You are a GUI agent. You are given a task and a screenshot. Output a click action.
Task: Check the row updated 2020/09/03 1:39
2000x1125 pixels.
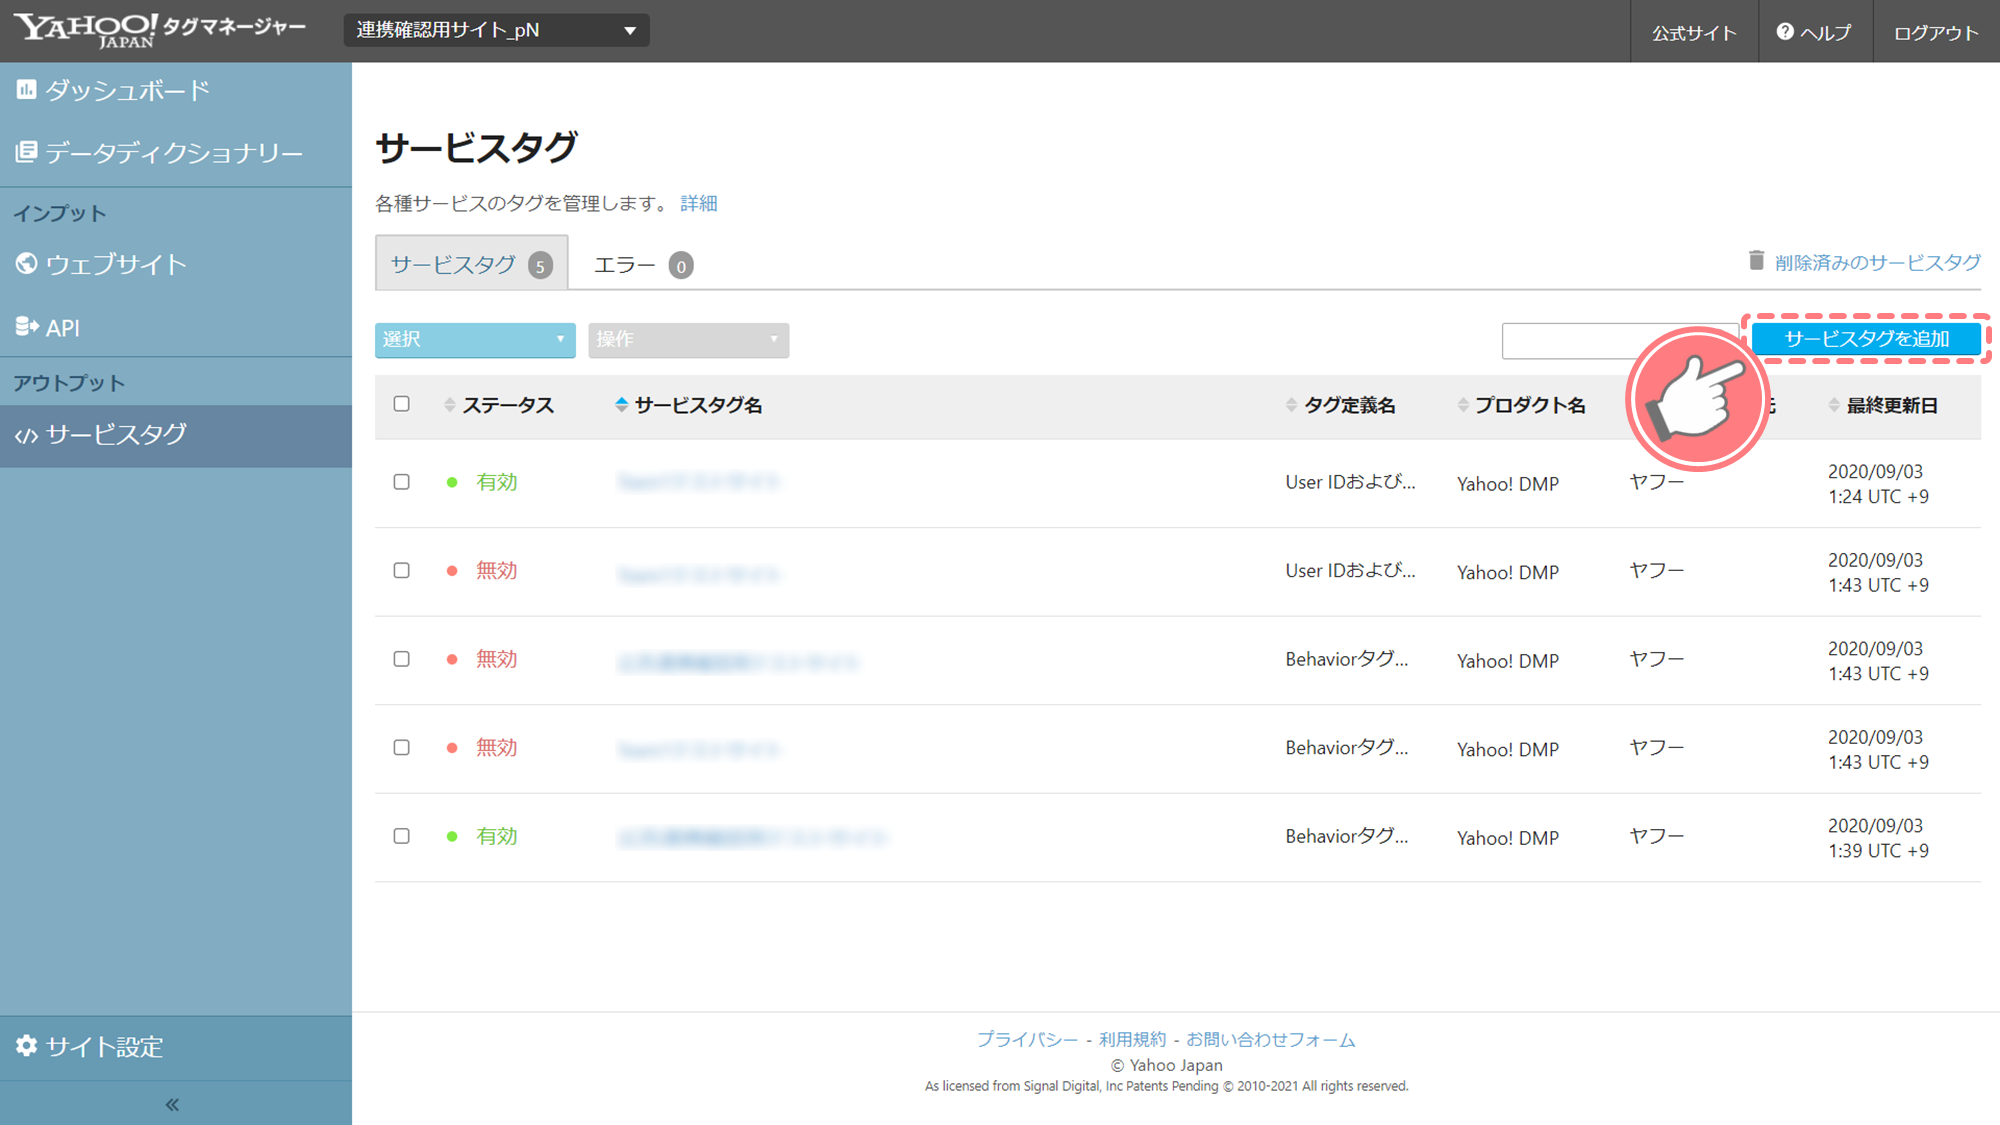(x=402, y=836)
